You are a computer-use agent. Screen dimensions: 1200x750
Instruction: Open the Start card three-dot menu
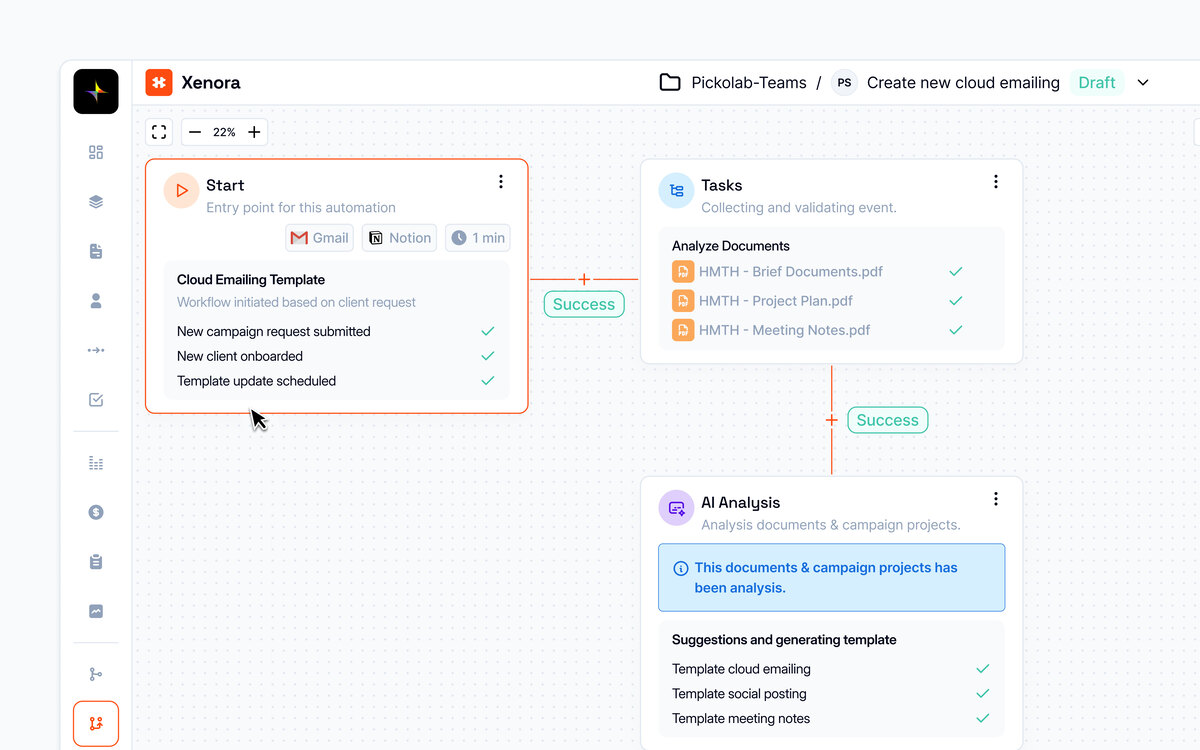pyautogui.click(x=501, y=182)
